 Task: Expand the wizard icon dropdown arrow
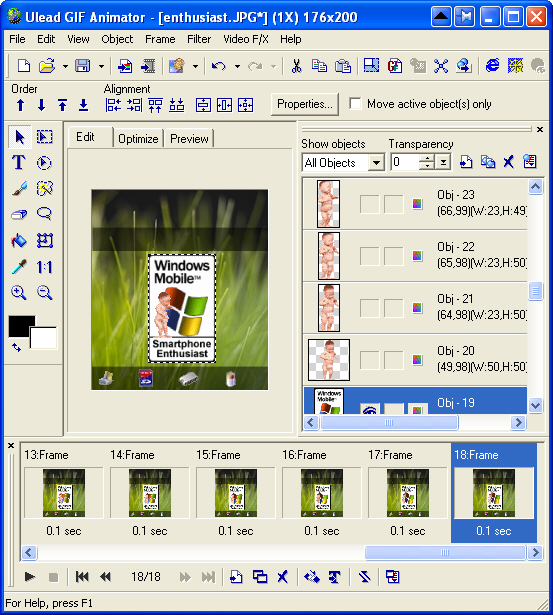pyautogui.click(x=195, y=66)
